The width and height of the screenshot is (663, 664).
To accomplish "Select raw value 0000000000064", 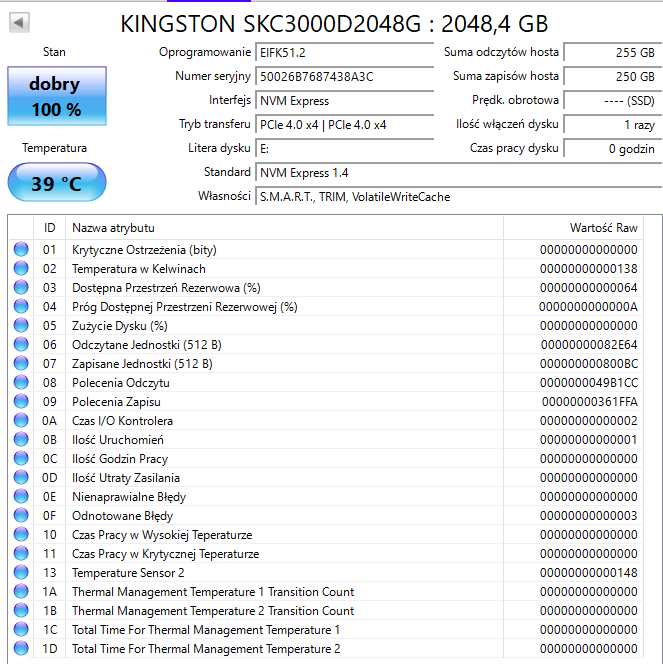I will [x=588, y=288].
